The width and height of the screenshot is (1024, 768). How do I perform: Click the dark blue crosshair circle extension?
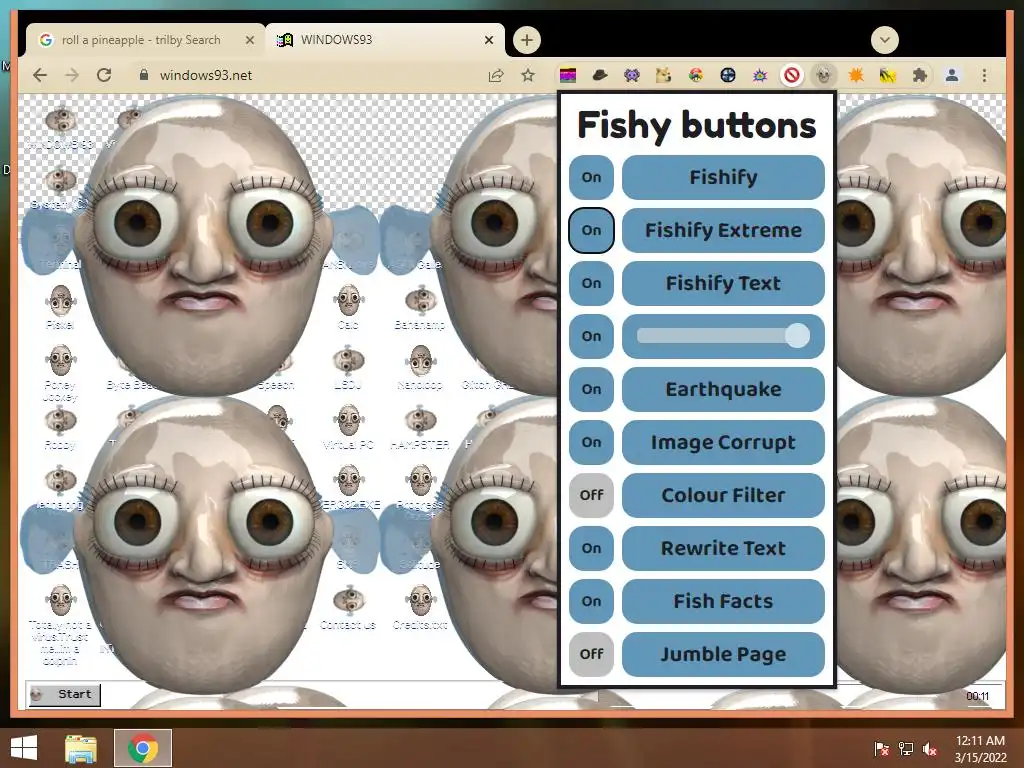coord(728,76)
